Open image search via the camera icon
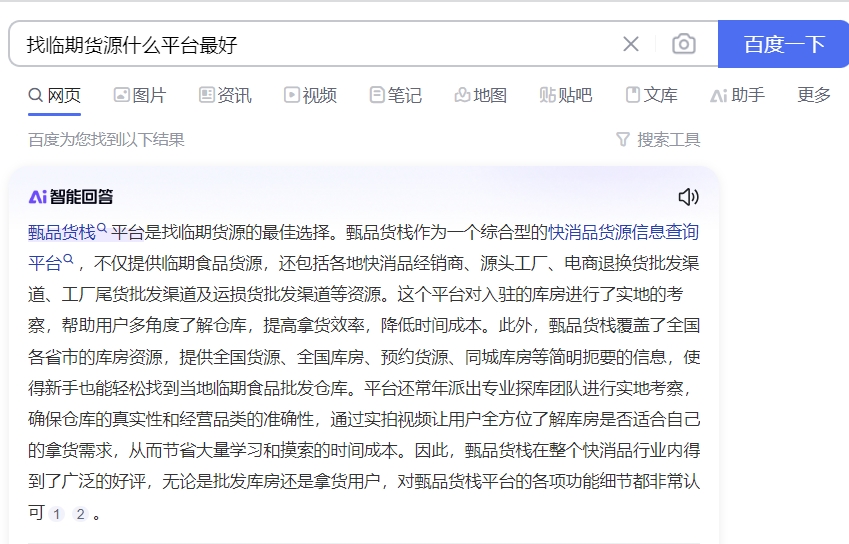Viewport: 849px width, 544px height. click(x=684, y=44)
